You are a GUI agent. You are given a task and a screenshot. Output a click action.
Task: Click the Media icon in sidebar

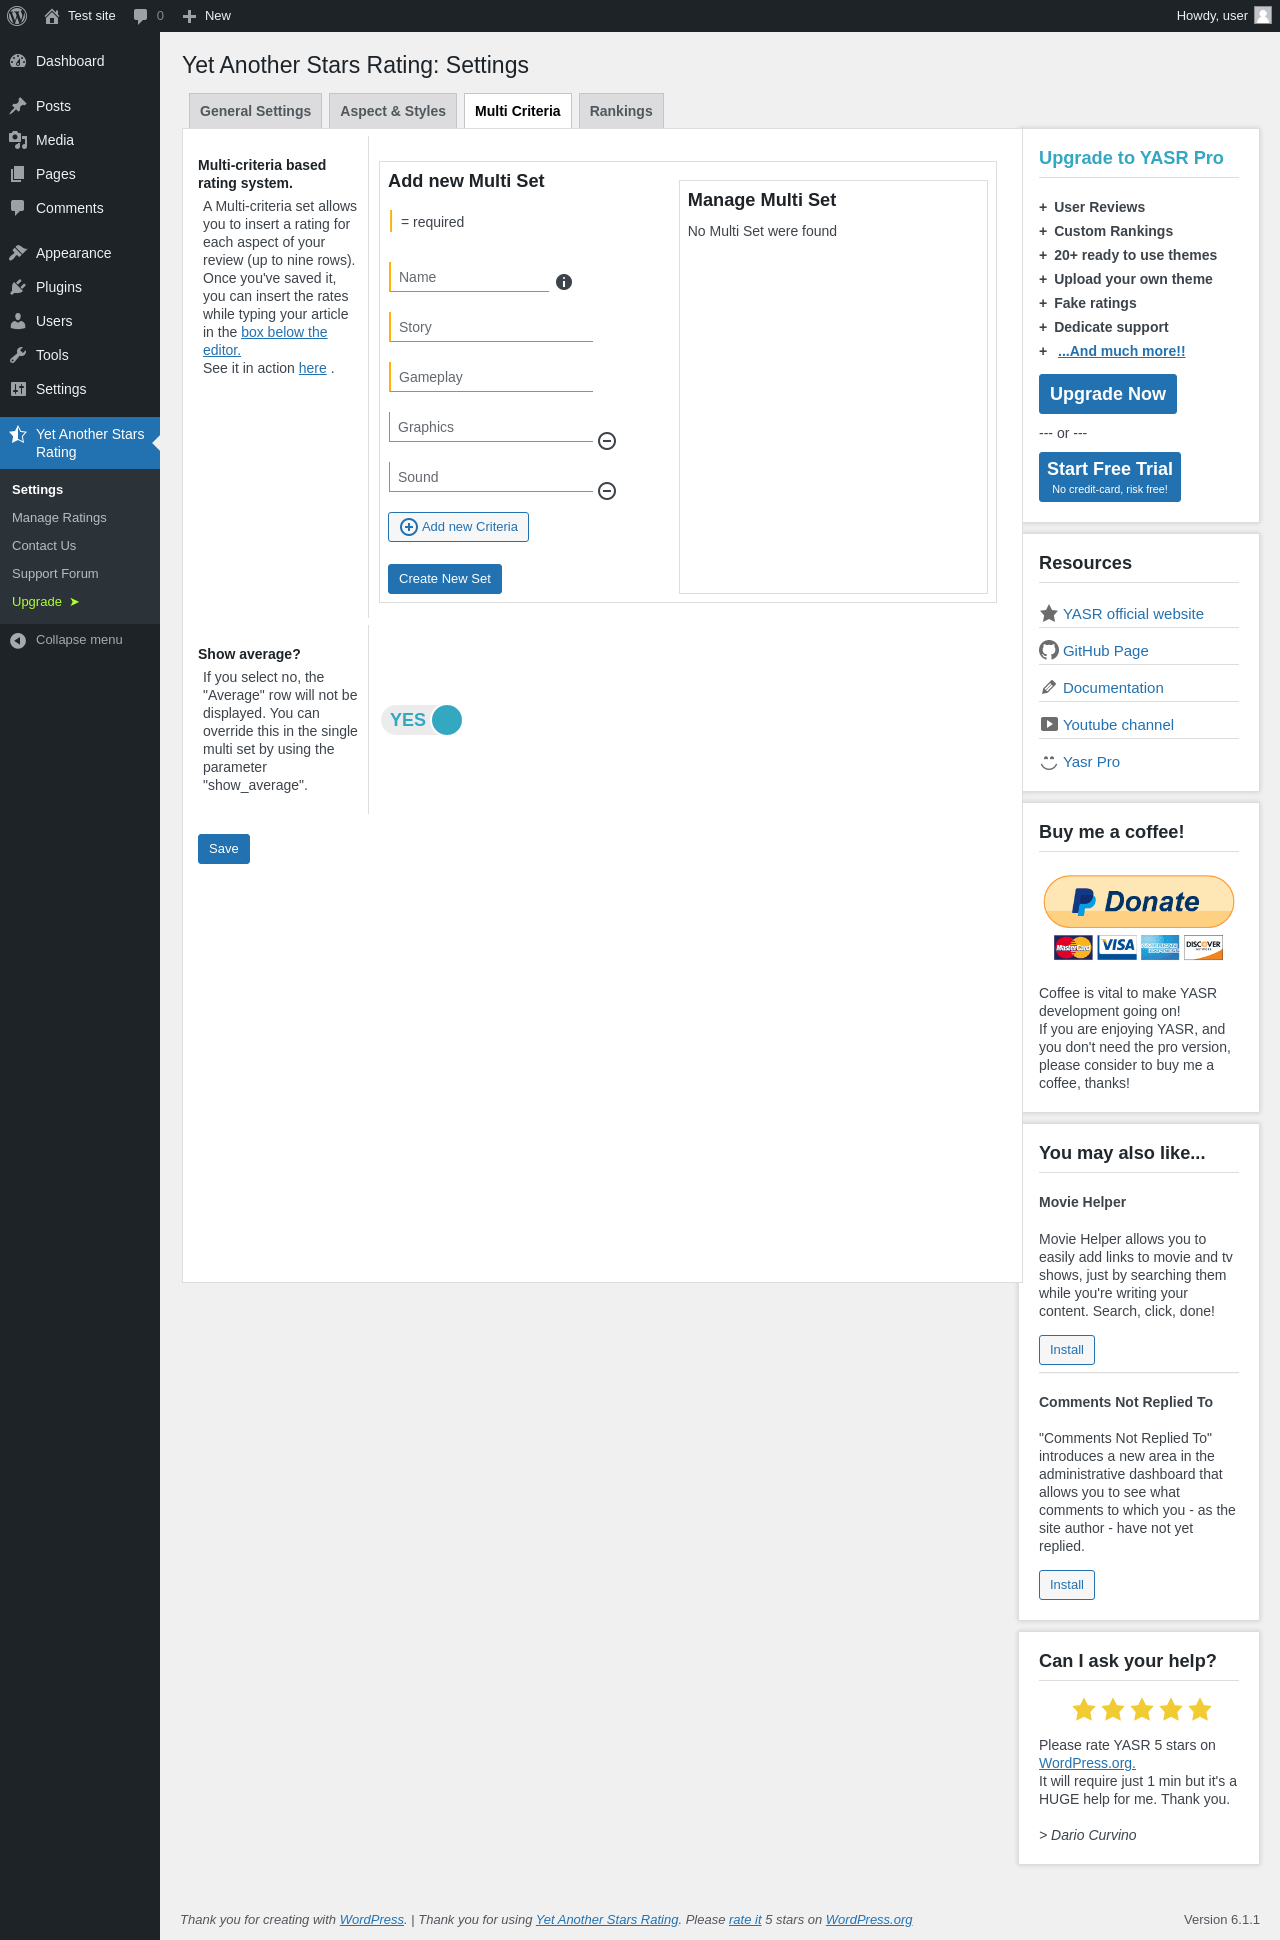(x=18, y=140)
